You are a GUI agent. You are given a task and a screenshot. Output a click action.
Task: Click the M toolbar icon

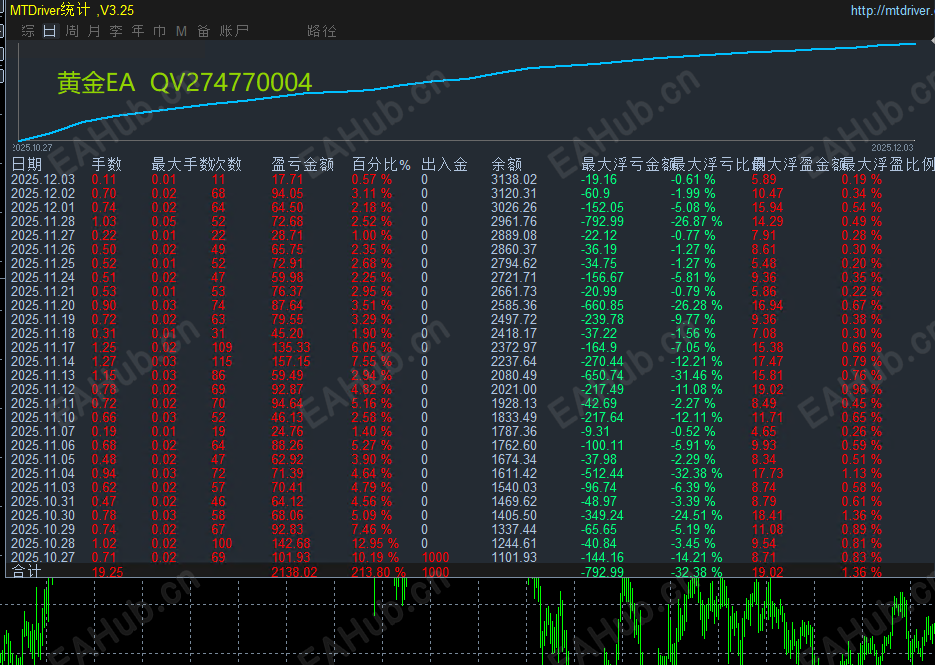click(x=181, y=31)
